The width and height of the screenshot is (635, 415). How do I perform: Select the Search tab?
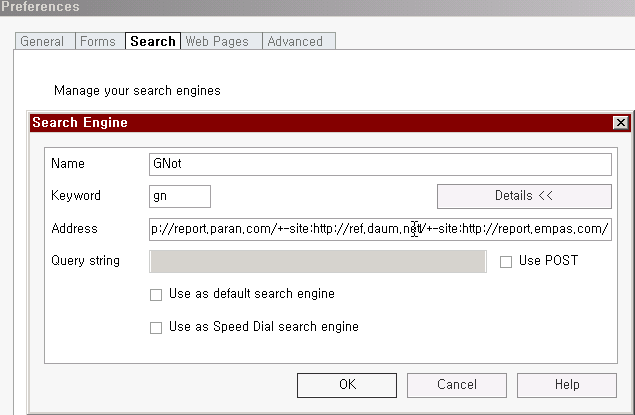coord(153,41)
